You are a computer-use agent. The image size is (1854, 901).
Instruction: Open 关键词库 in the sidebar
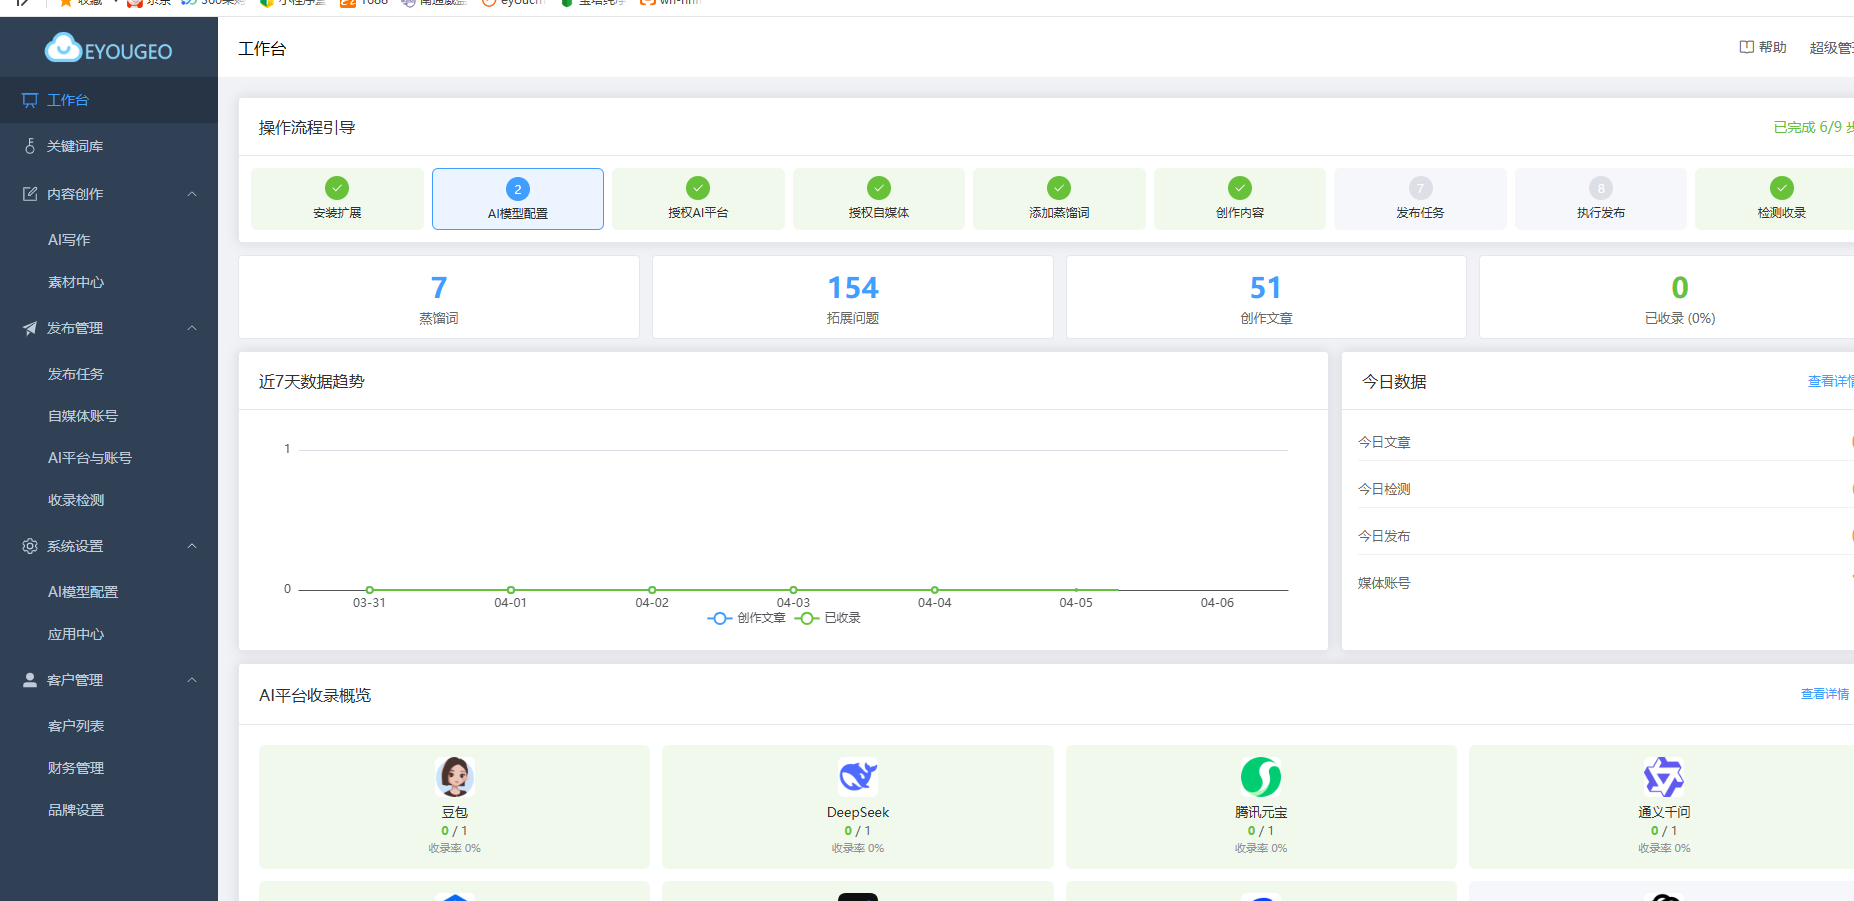pos(75,146)
